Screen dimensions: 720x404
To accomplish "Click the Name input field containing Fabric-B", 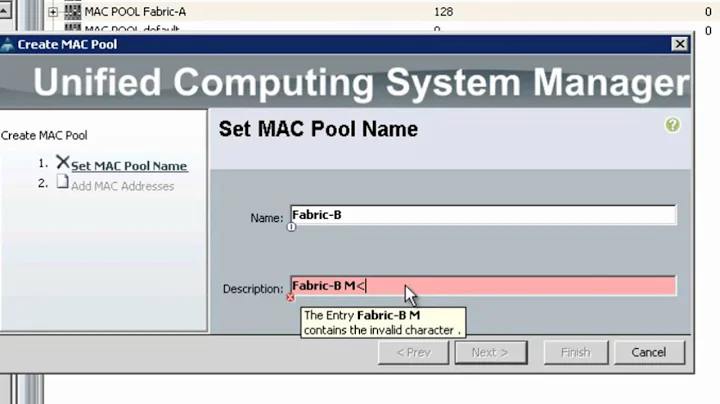I will [483, 215].
